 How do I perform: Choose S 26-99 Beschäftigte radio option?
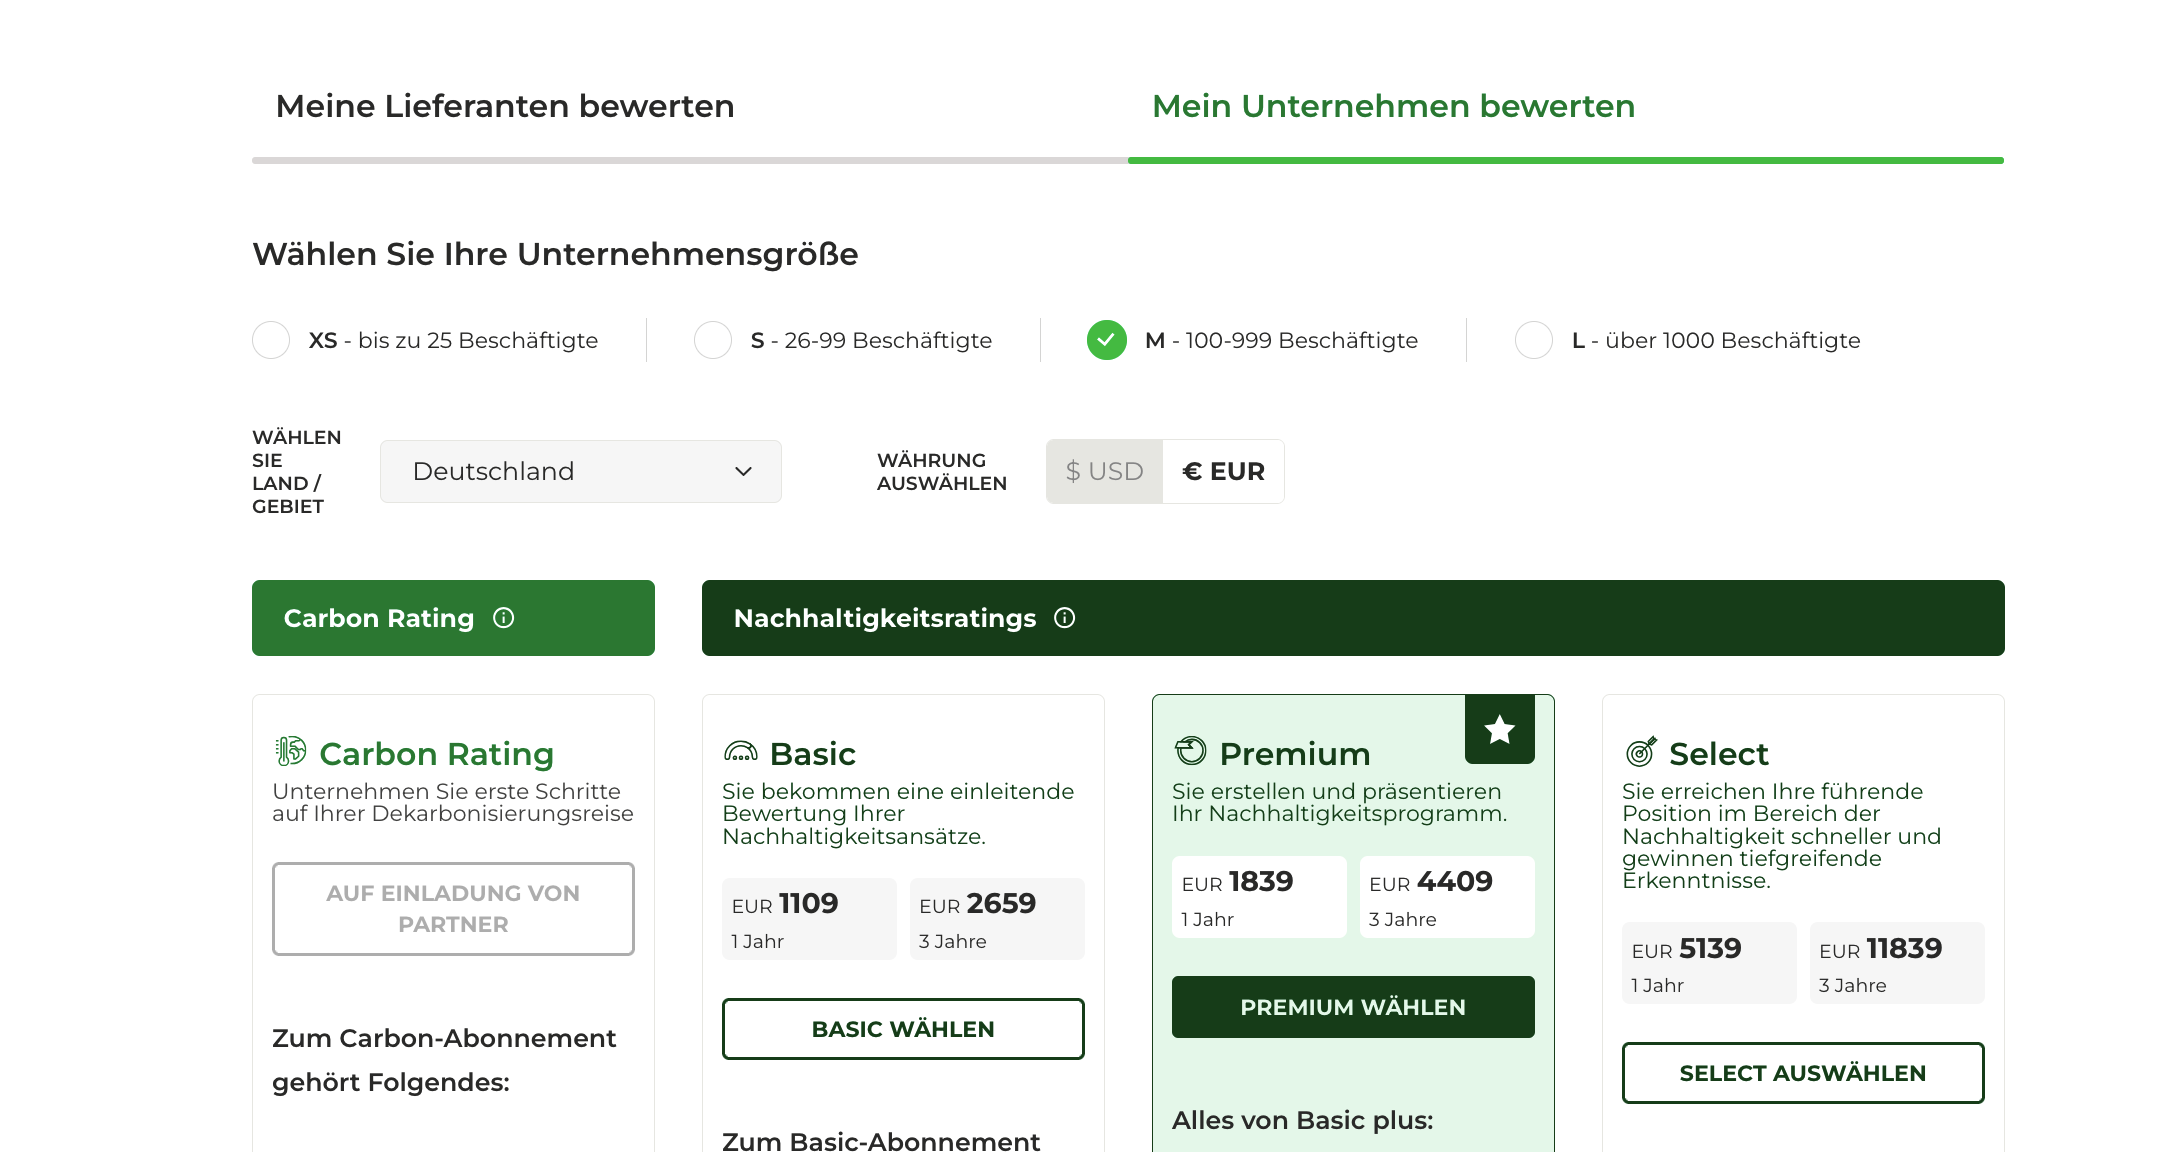[x=713, y=340]
